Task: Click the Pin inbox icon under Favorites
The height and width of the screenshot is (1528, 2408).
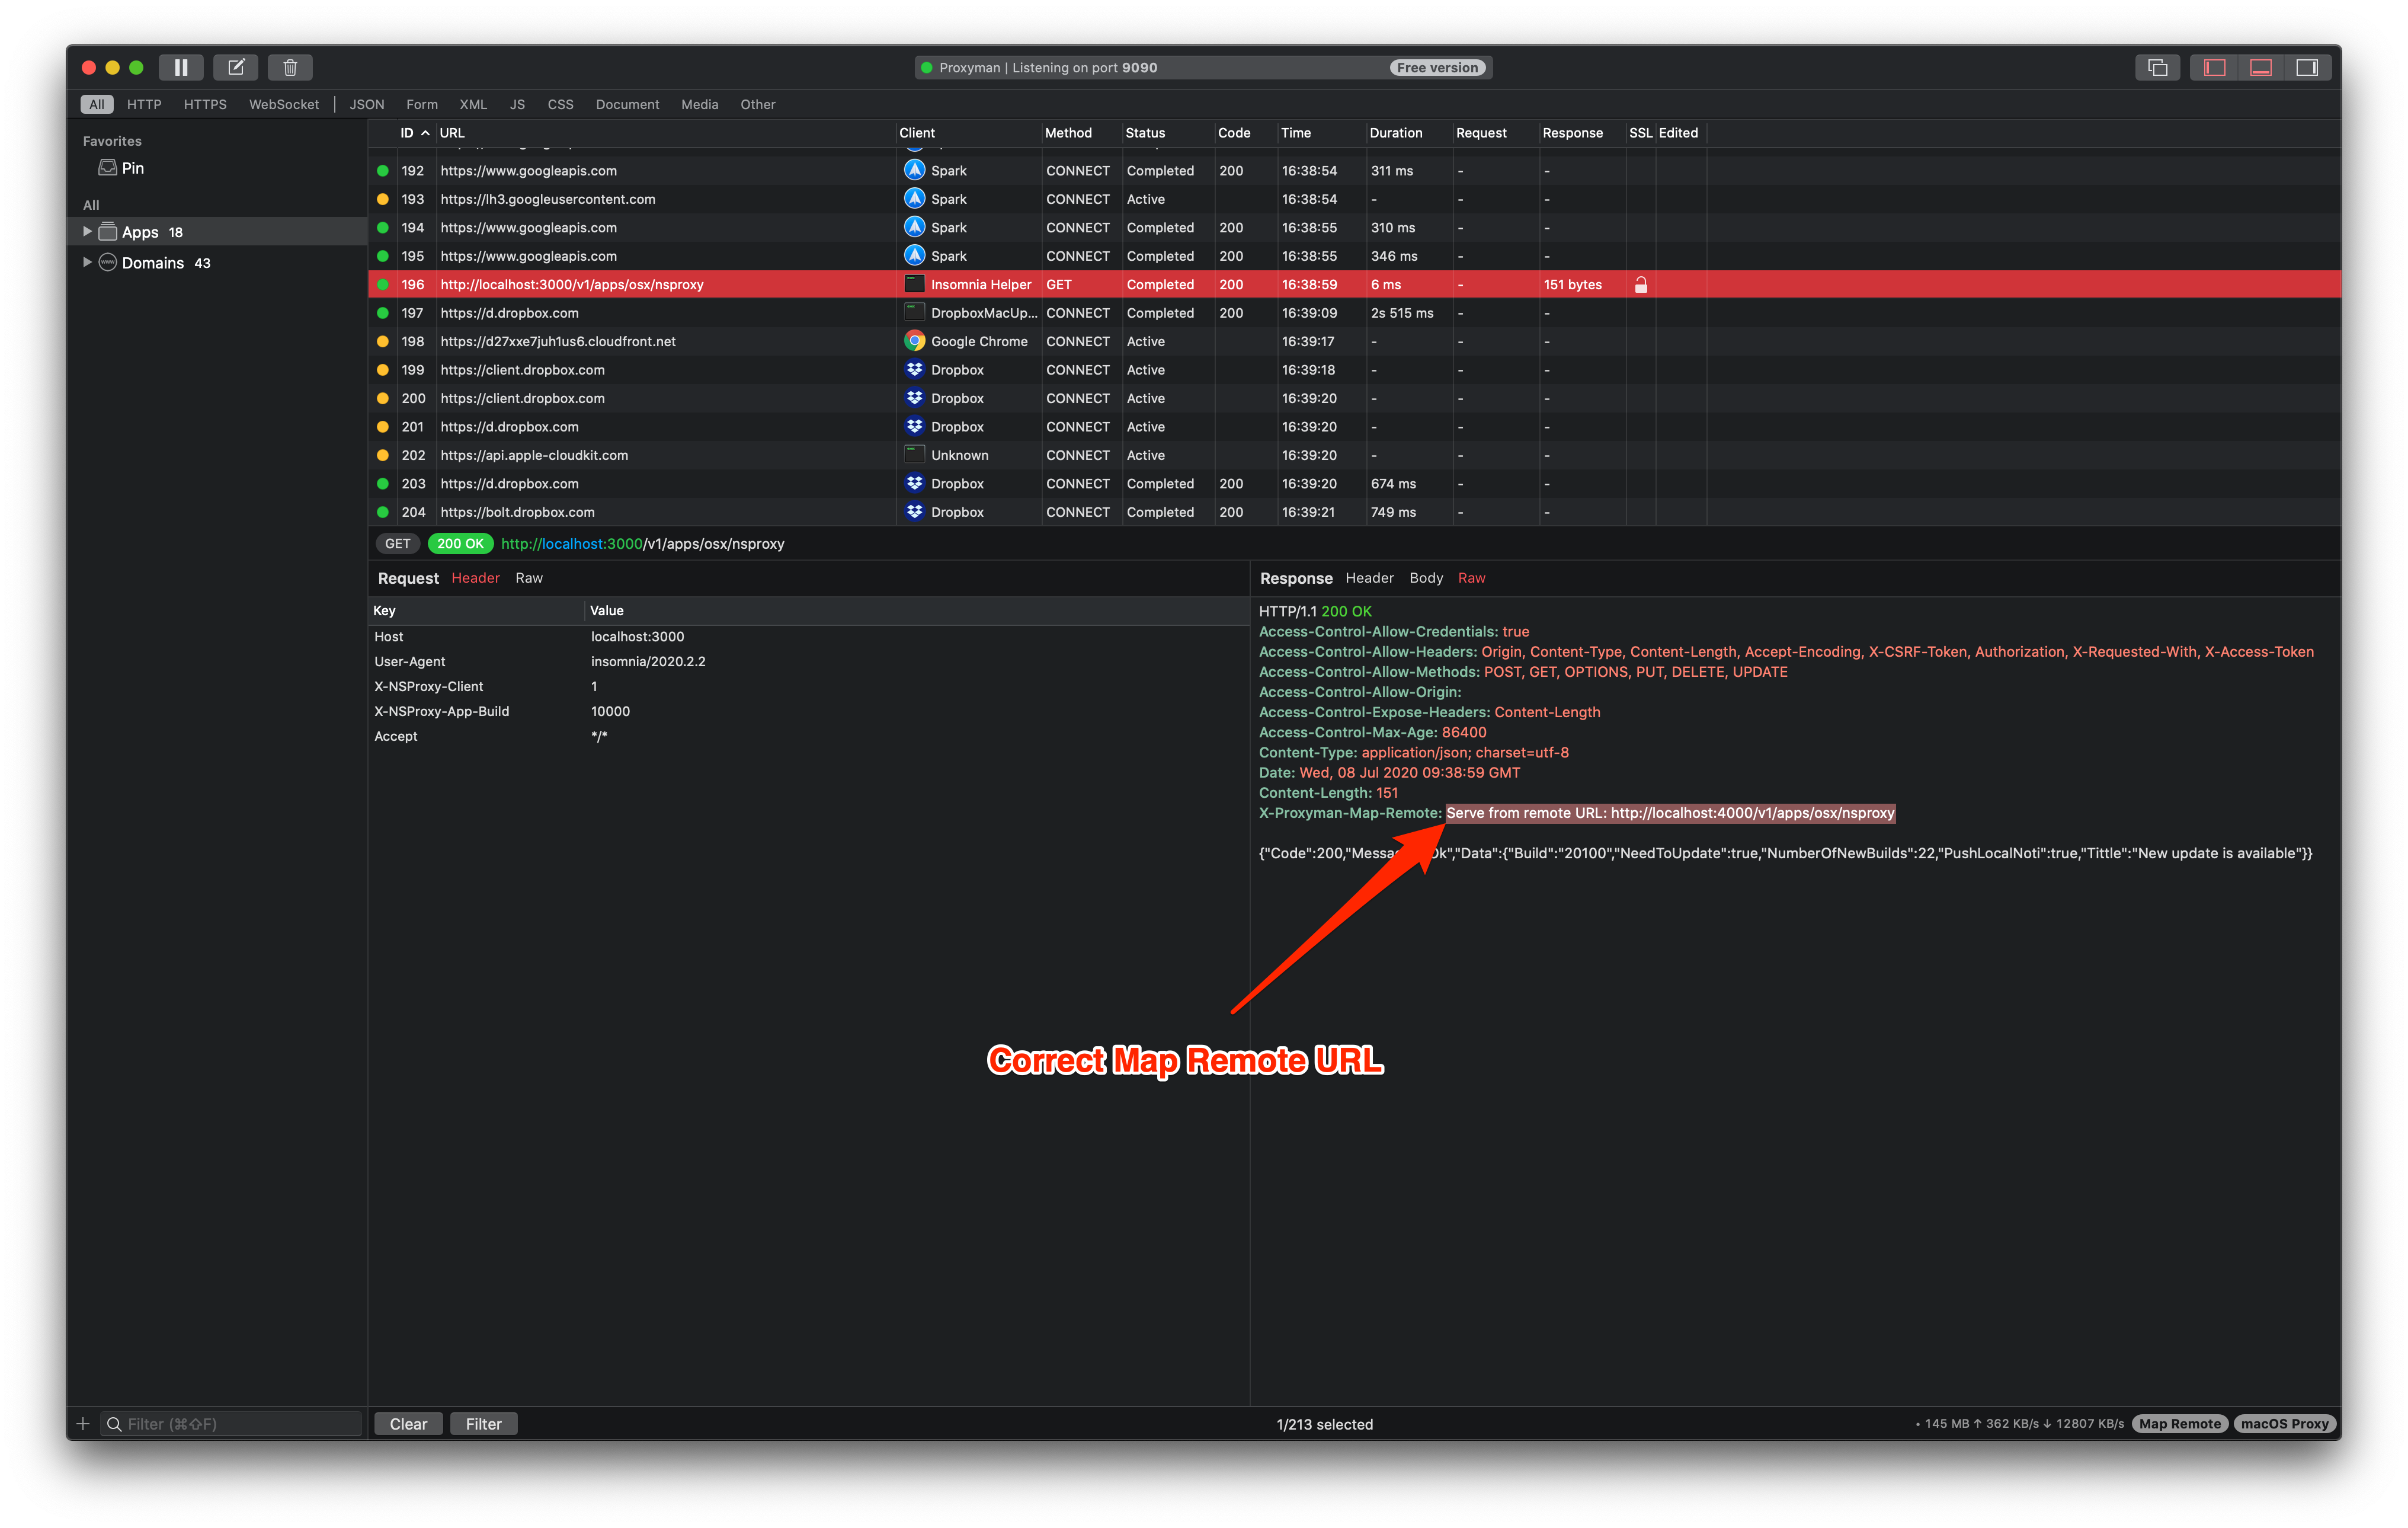Action: coord(108,167)
